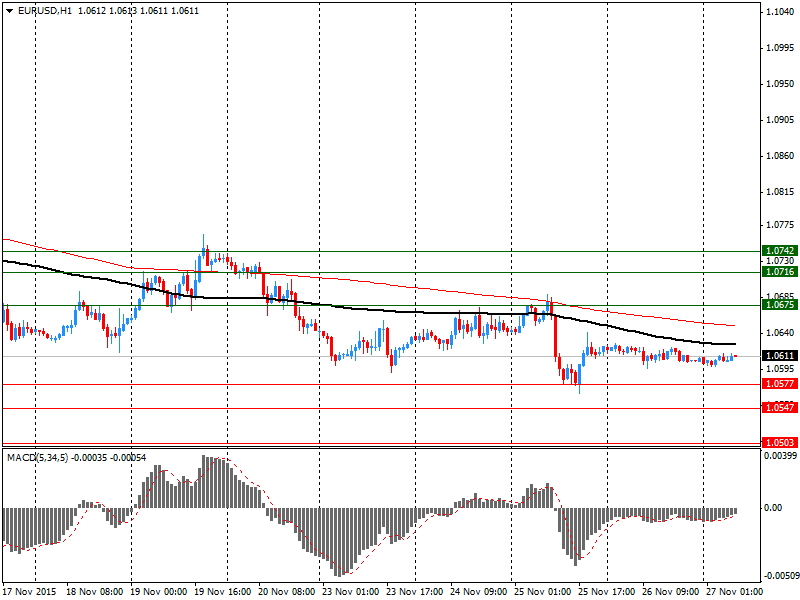Viewport: 800px width, 600px height.
Task: Click the 1.0950 price scale value
Action: [781, 84]
